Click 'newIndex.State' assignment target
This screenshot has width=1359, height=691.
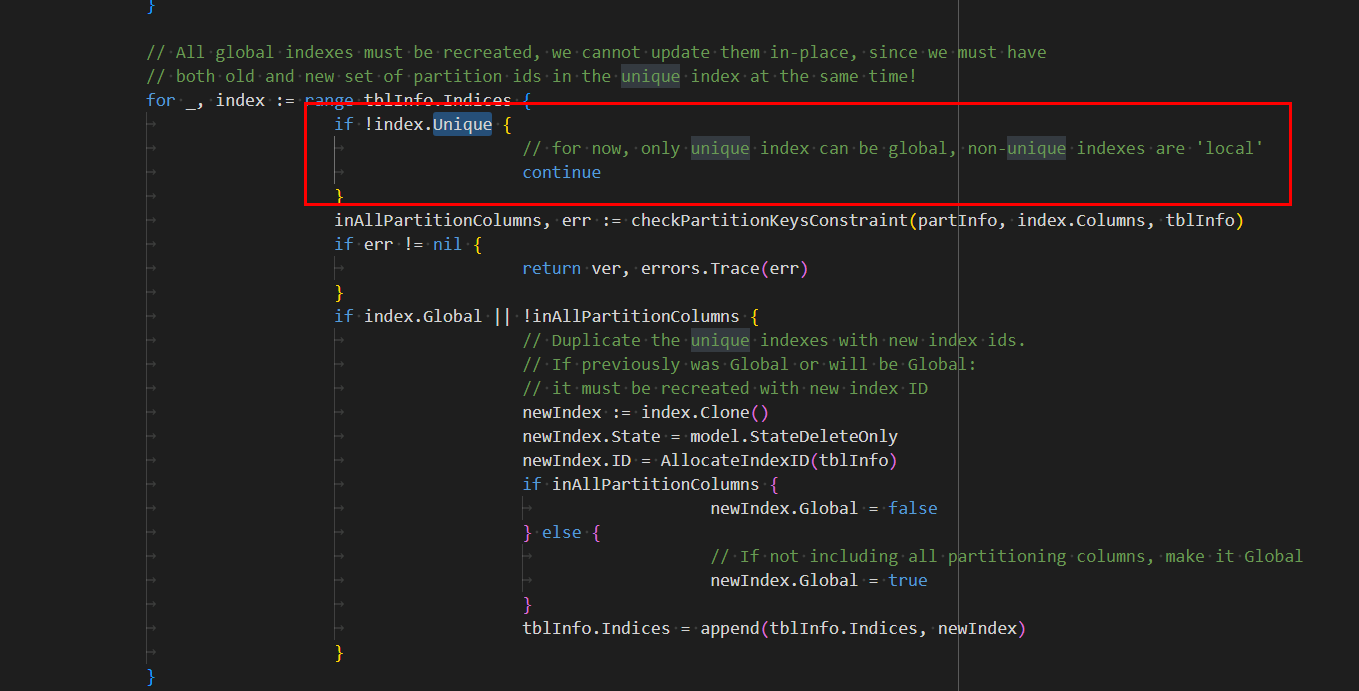[x=591, y=436]
